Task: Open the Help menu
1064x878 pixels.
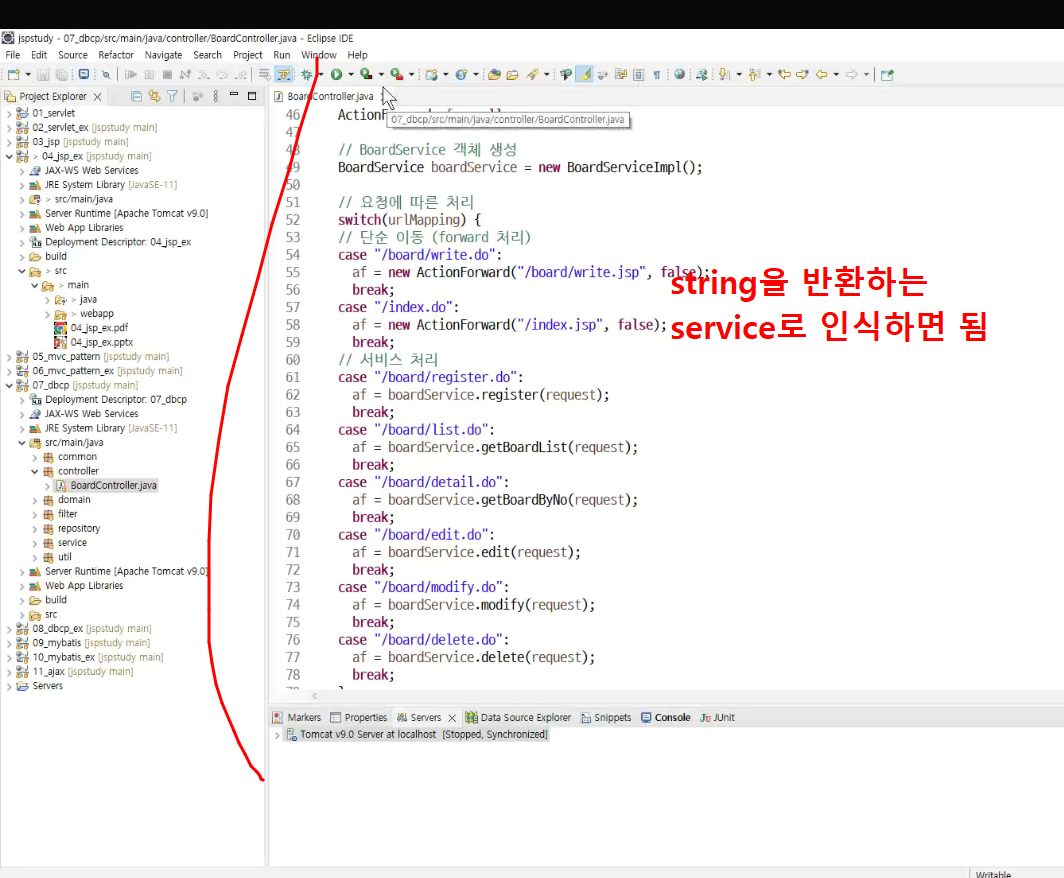Action: pyautogui.click(x=358, y=55)
